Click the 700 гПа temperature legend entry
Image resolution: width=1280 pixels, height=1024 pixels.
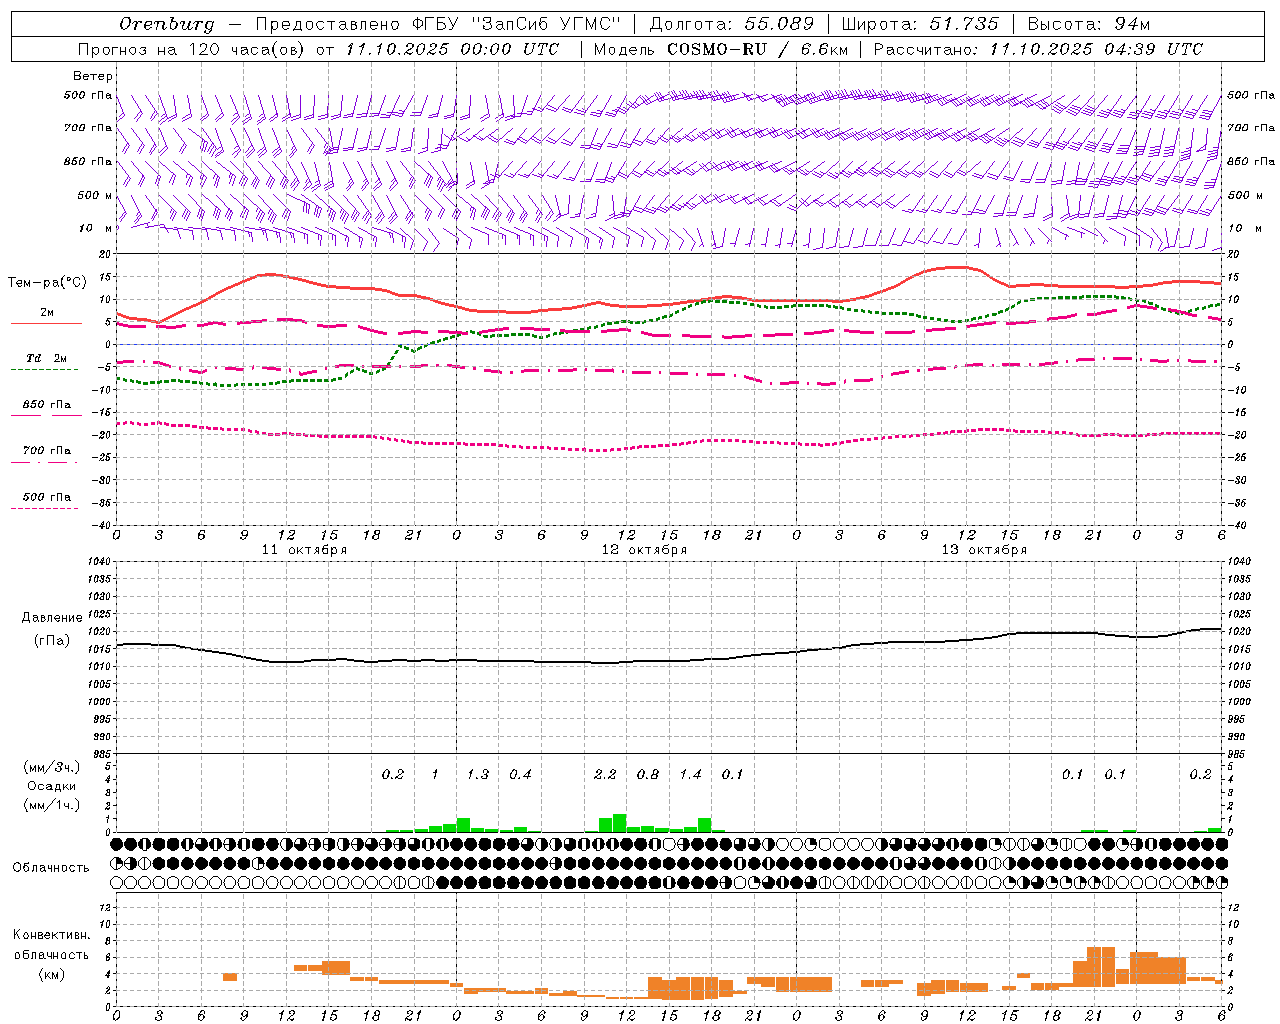pos(47,450)
